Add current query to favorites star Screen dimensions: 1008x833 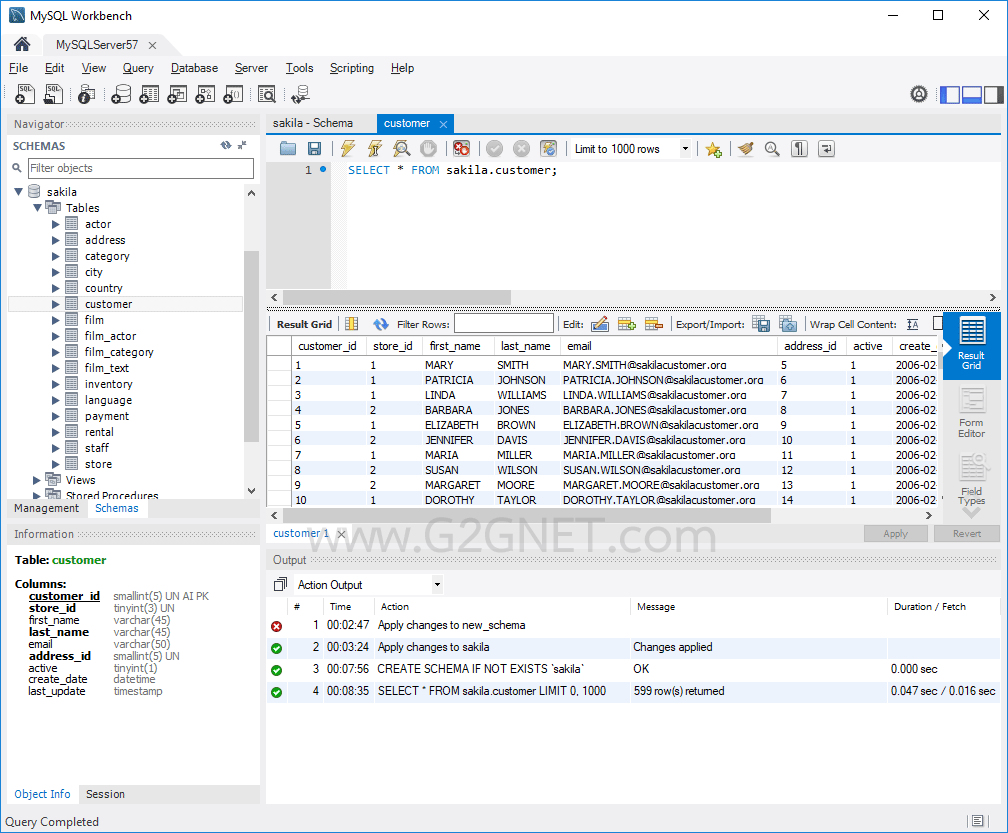click(x=714, y=149)
